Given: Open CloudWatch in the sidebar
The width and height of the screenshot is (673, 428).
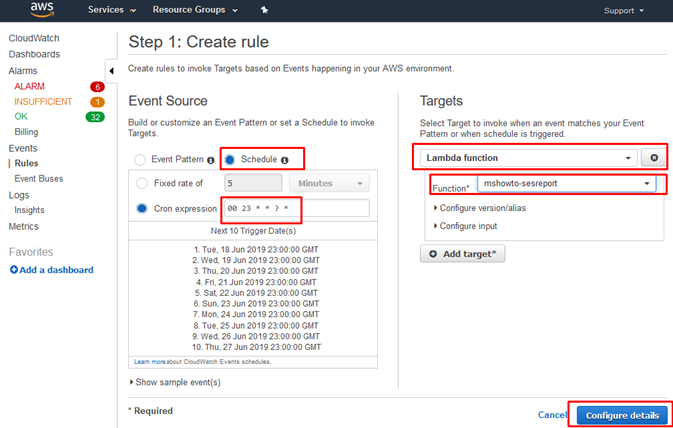Looking at the screenshot, I should [34, 38].
